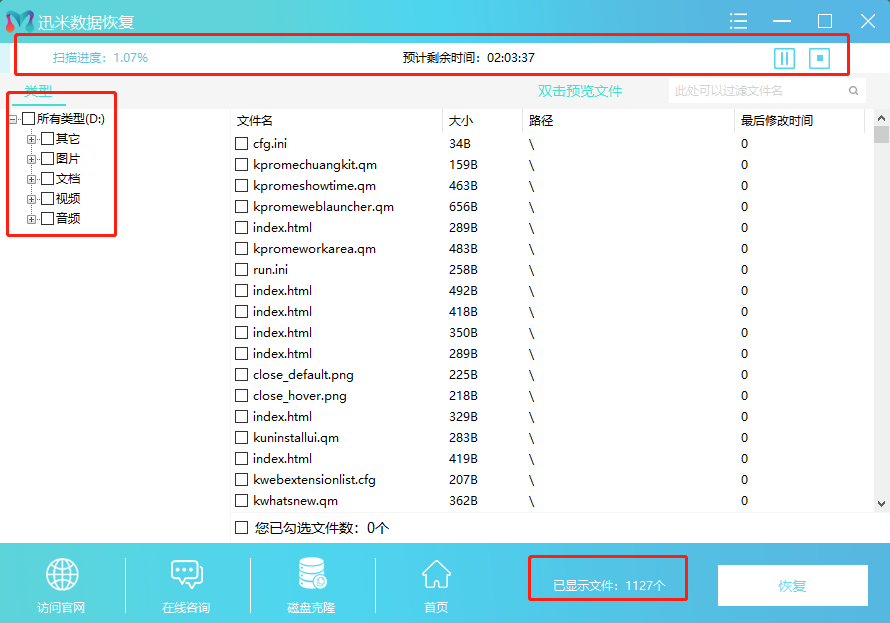This screenshot has height=623, width=890.
Task: Stop the scan with the stop icon
Action: pyautogui.click(x=819, y=58)
